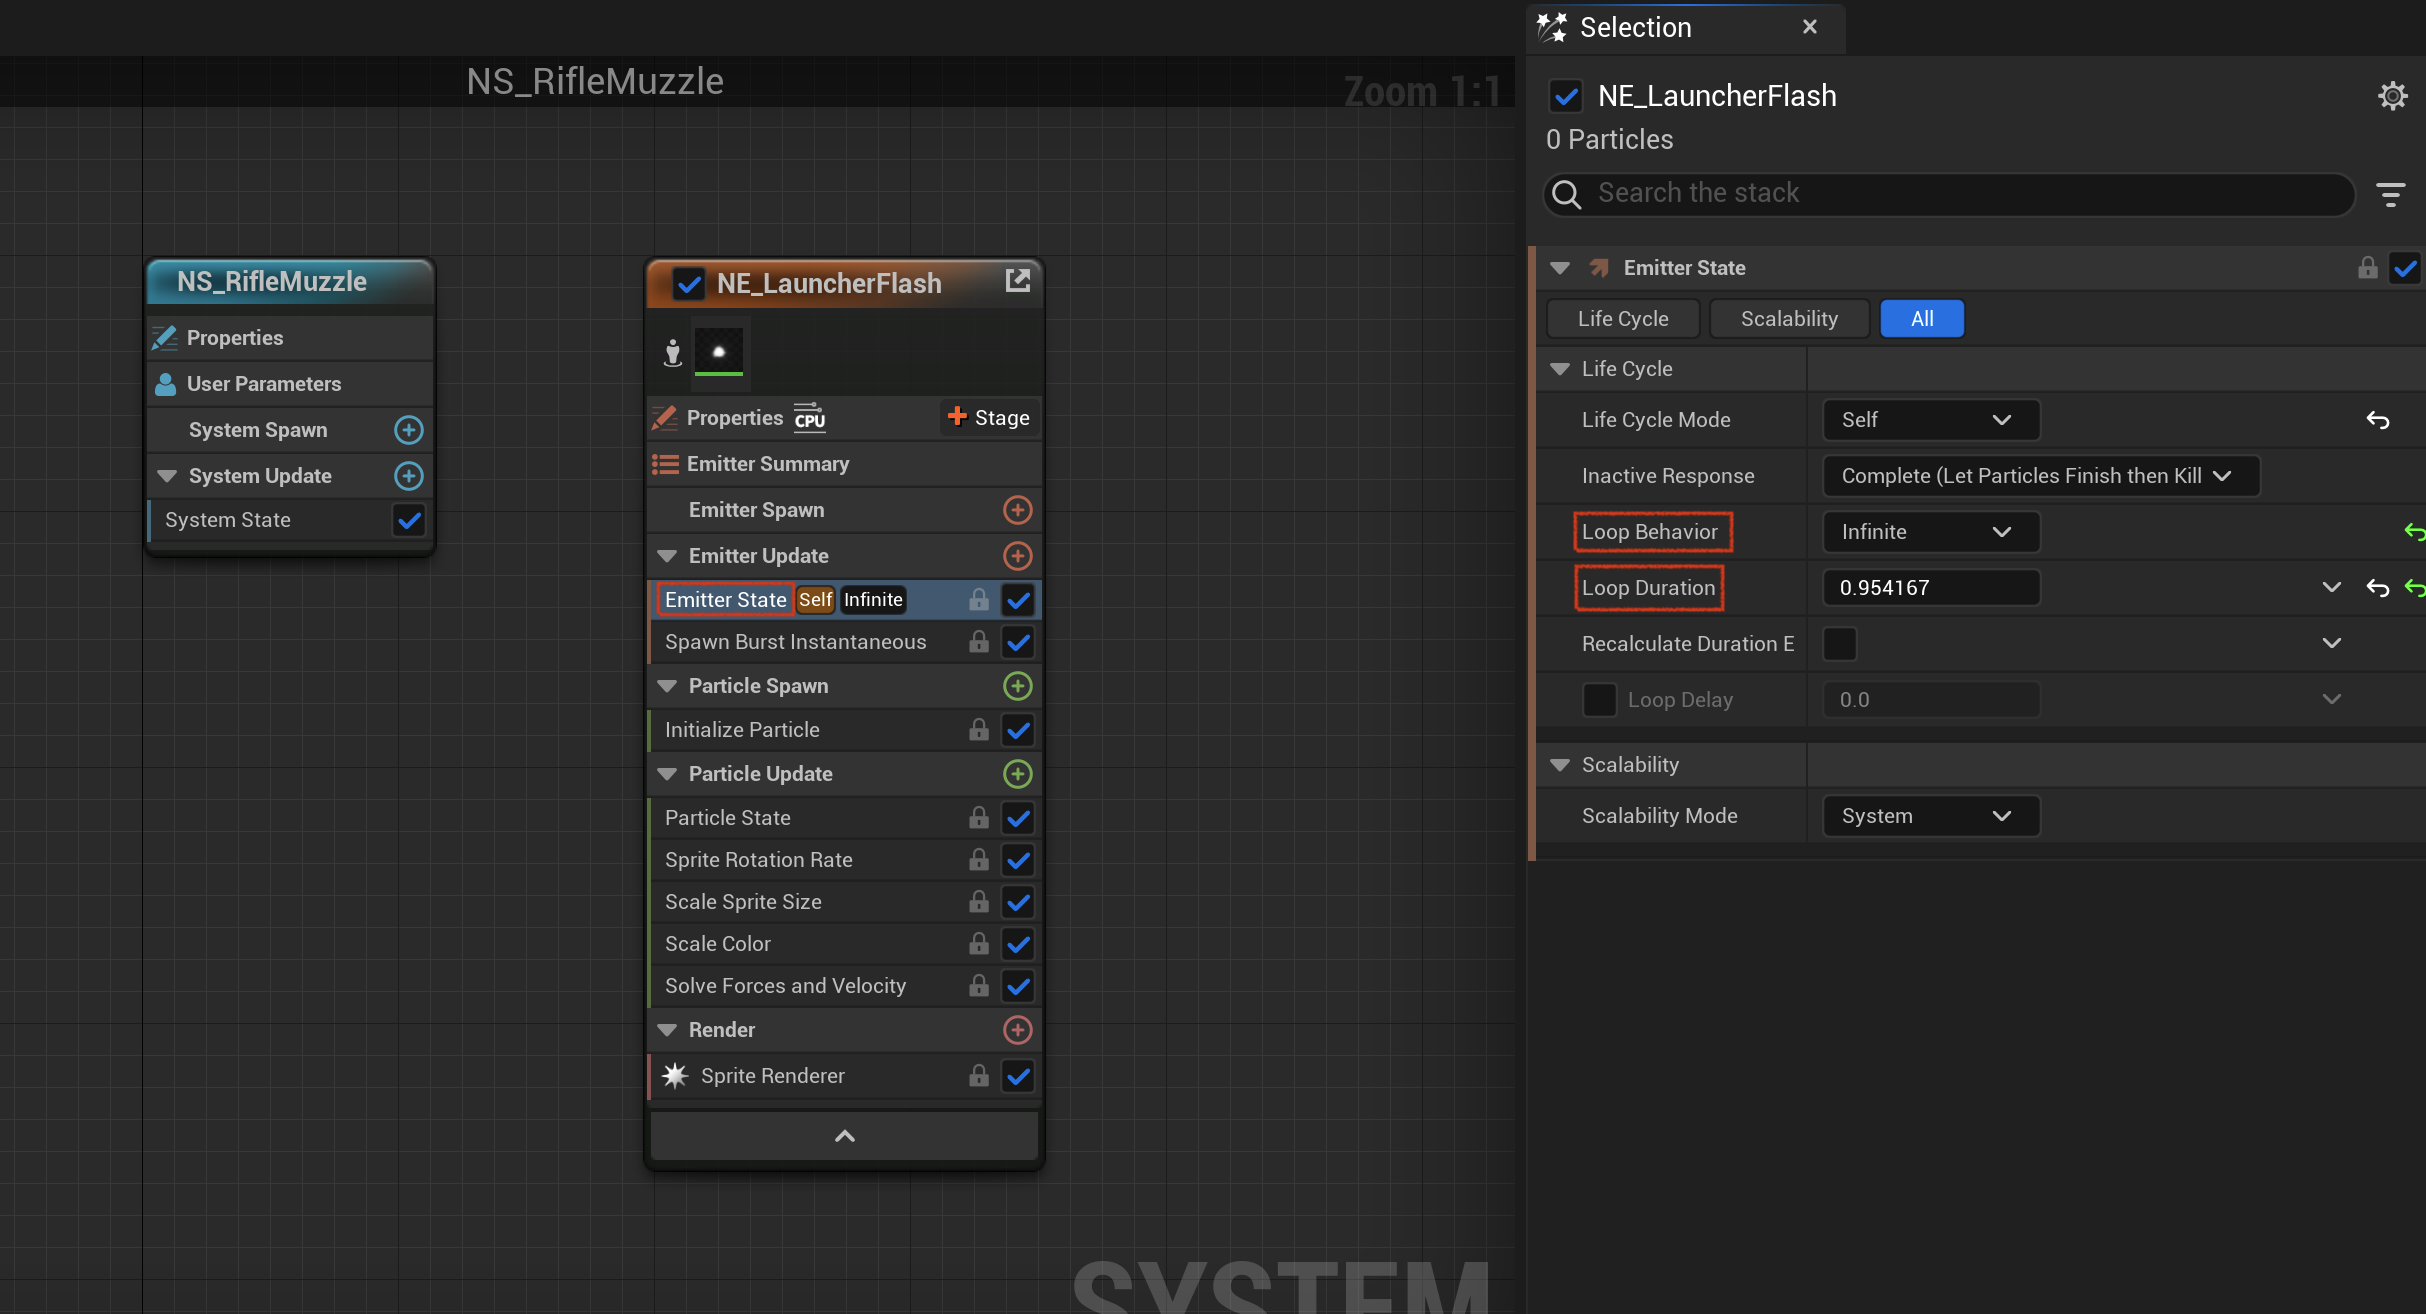Click lock icon on Particle State

979,818
